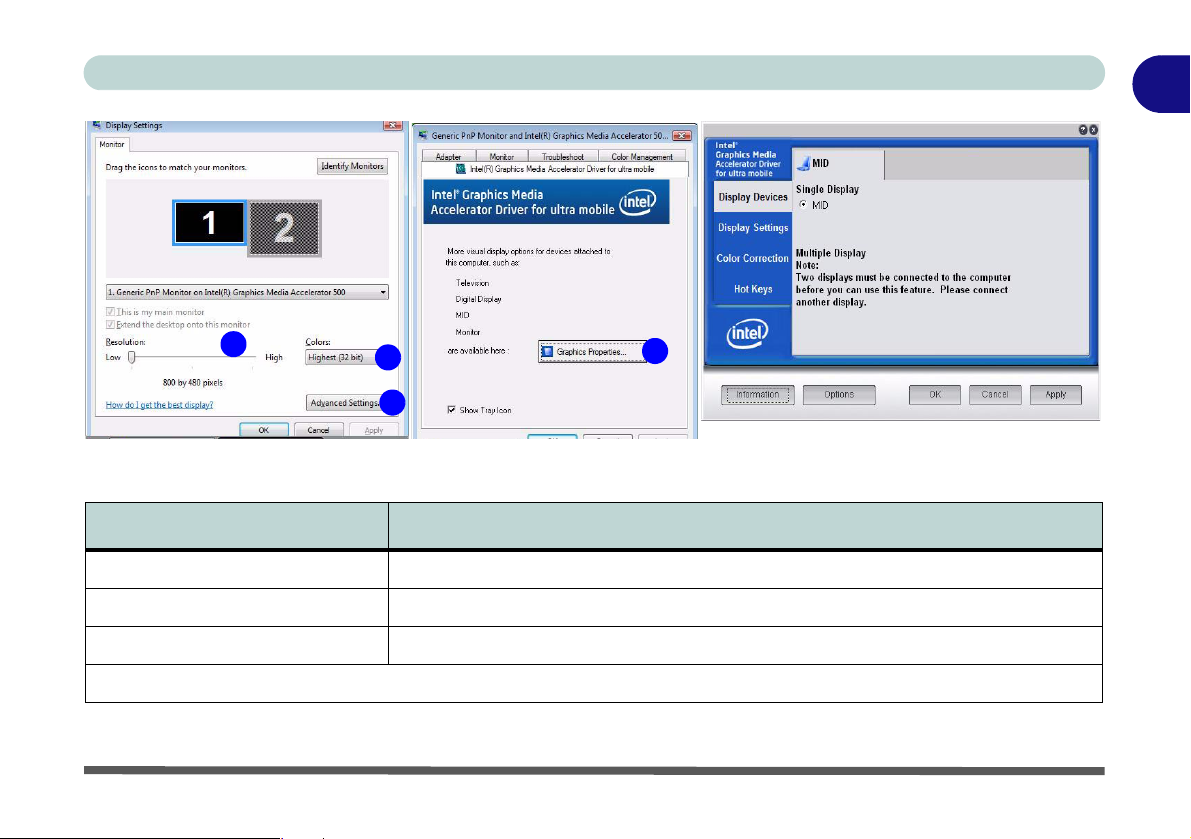Screen dimensions: 1191x839
Task: Click the Identify Monitors button
Action: tap(352, 166)
